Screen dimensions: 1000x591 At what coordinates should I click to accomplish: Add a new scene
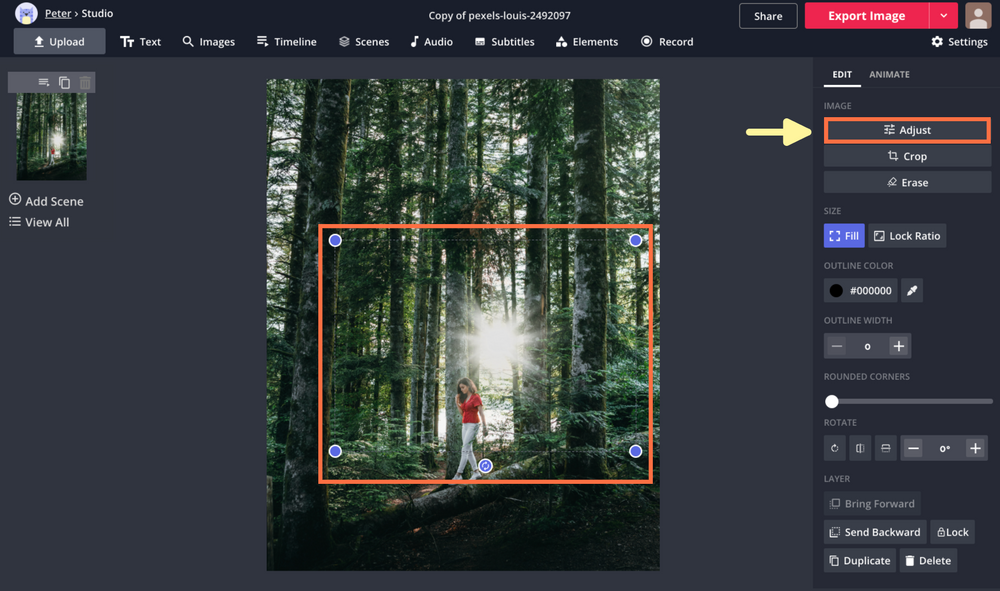coord(46,201)
